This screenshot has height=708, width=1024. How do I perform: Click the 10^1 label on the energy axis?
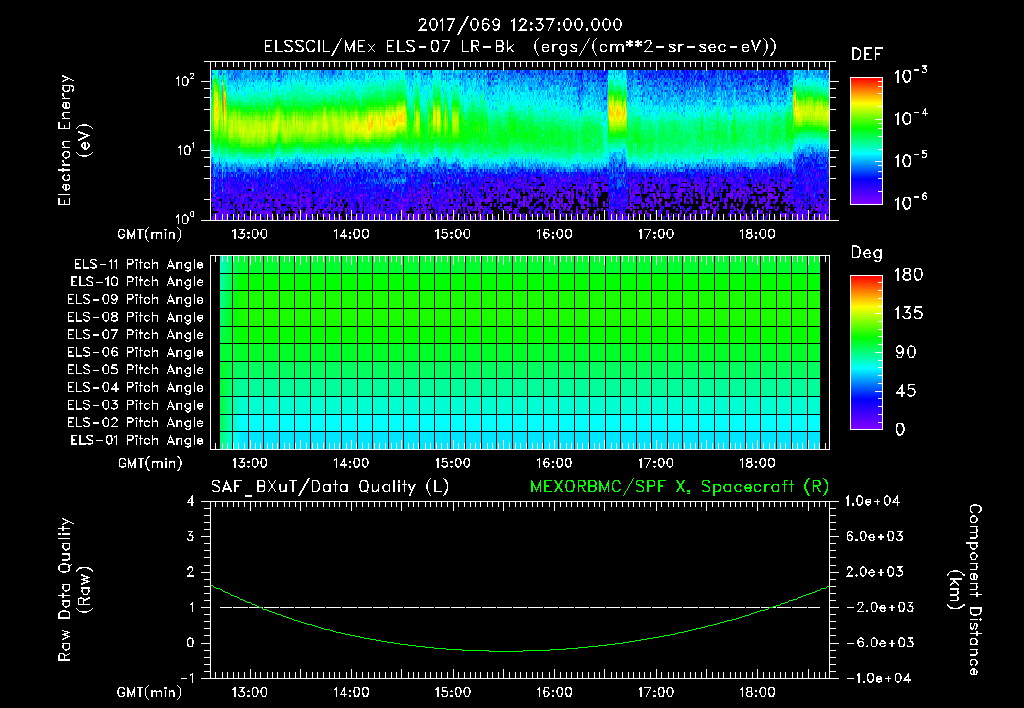click(x=185, y=150)
